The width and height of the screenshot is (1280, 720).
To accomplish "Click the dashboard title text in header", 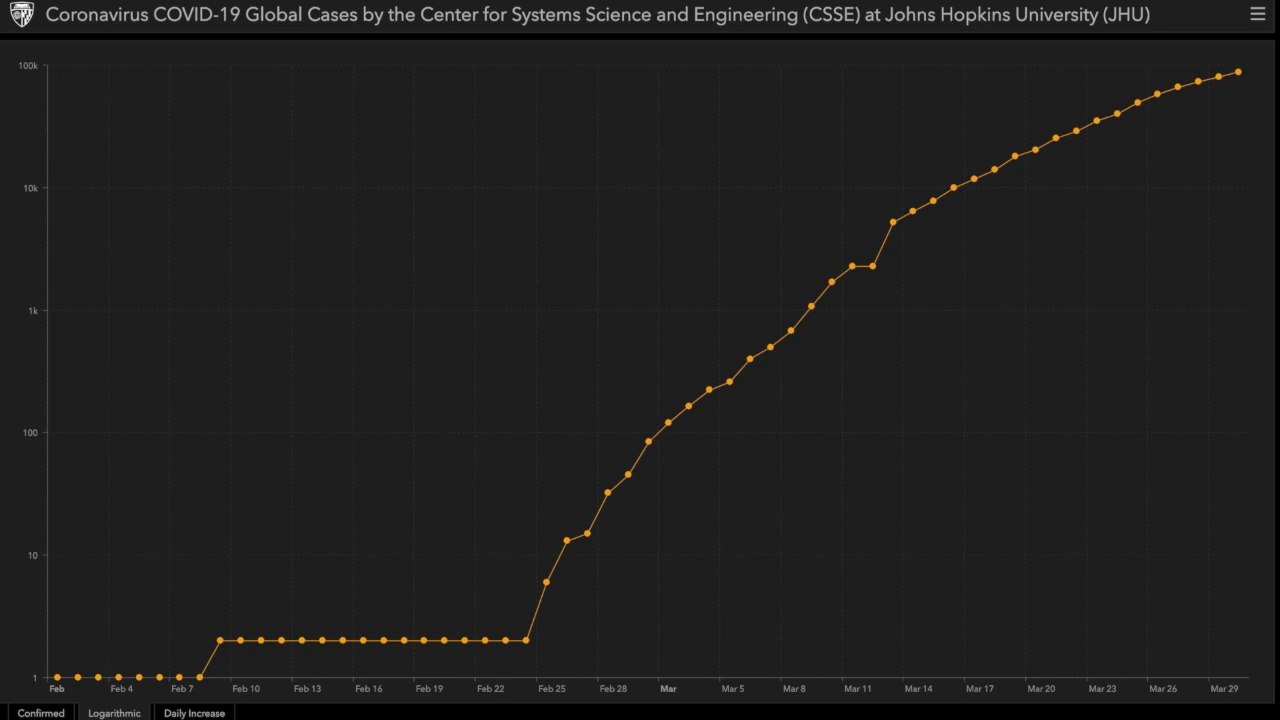I will 597,15.
